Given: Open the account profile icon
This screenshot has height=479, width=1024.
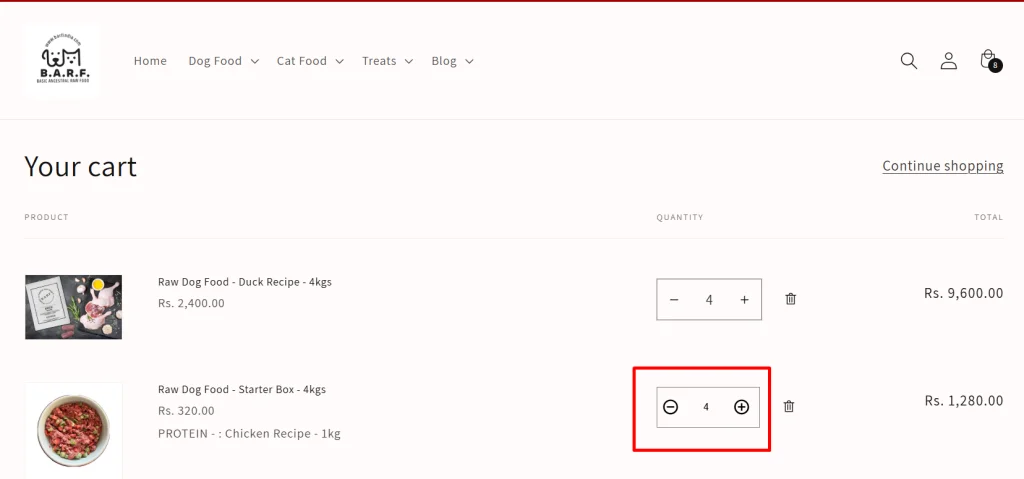Looking at the screenshot, I should (x=948, y=61).
